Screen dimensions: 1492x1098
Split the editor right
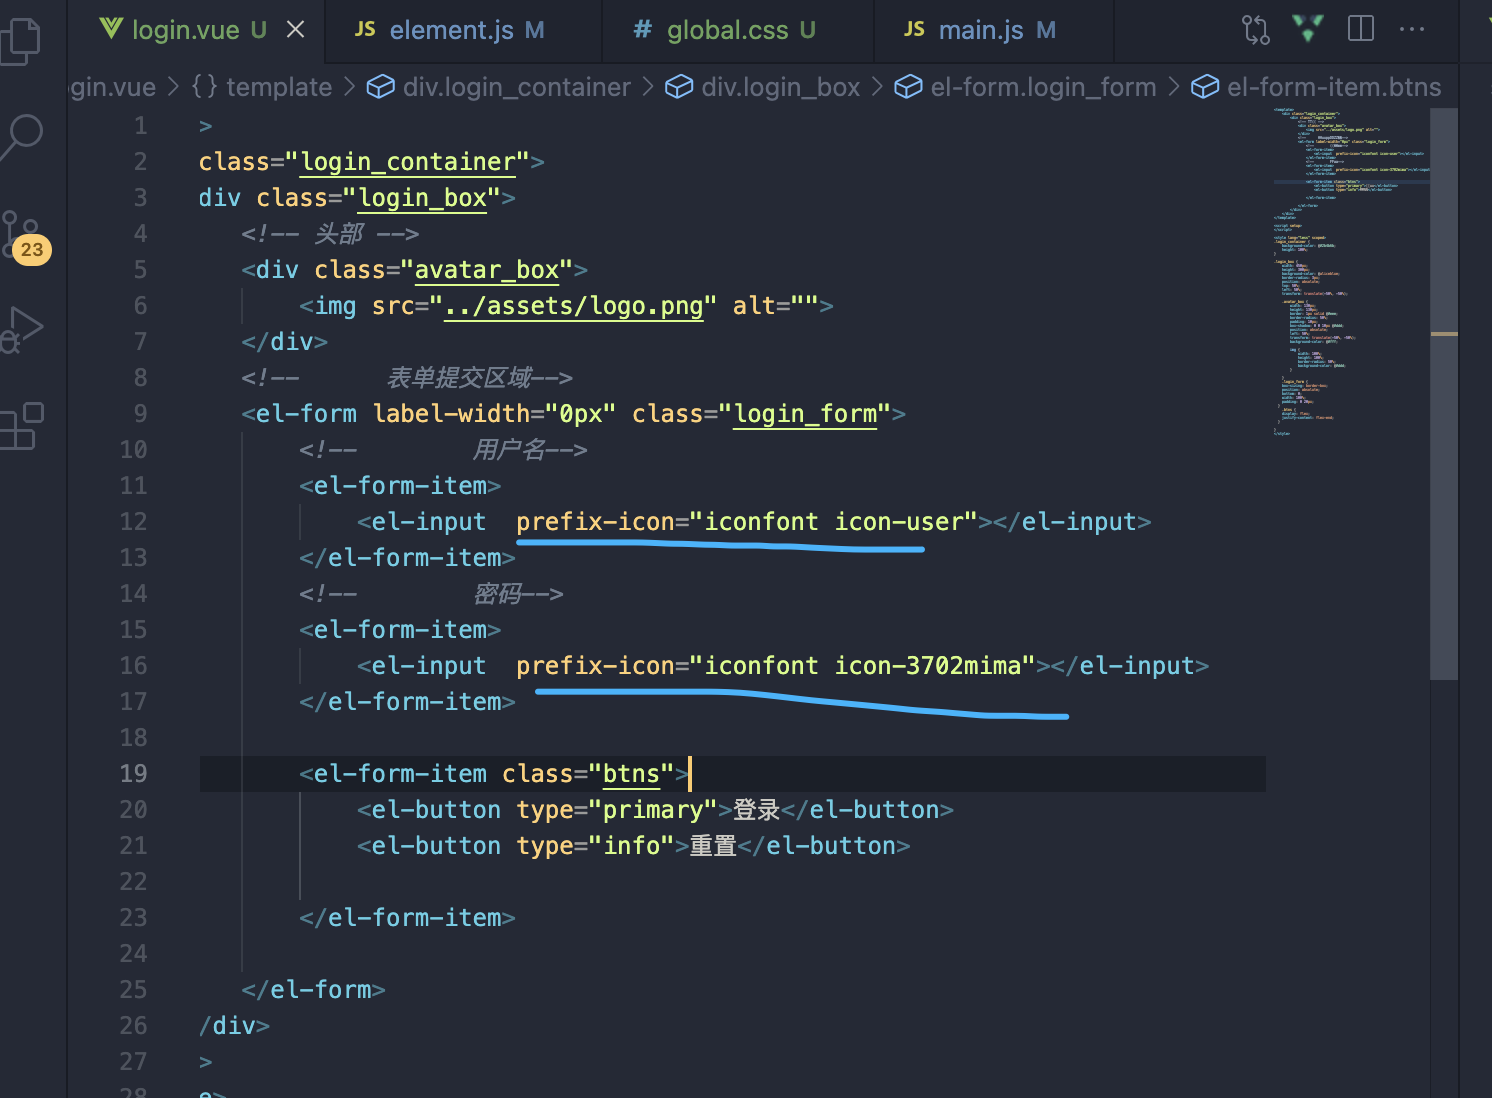coord(1361,28)
